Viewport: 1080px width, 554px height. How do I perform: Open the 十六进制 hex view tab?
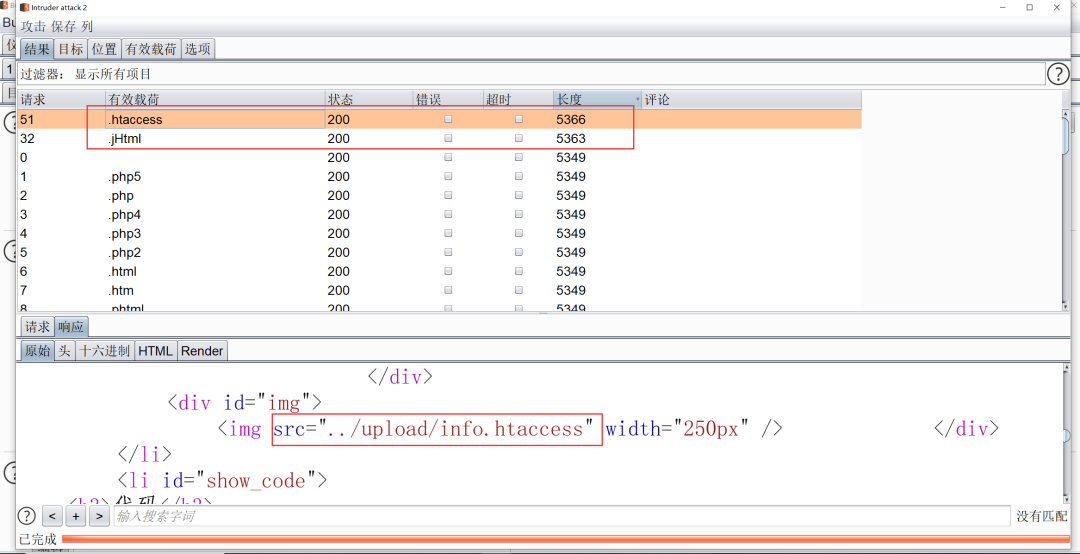[105, 351]
